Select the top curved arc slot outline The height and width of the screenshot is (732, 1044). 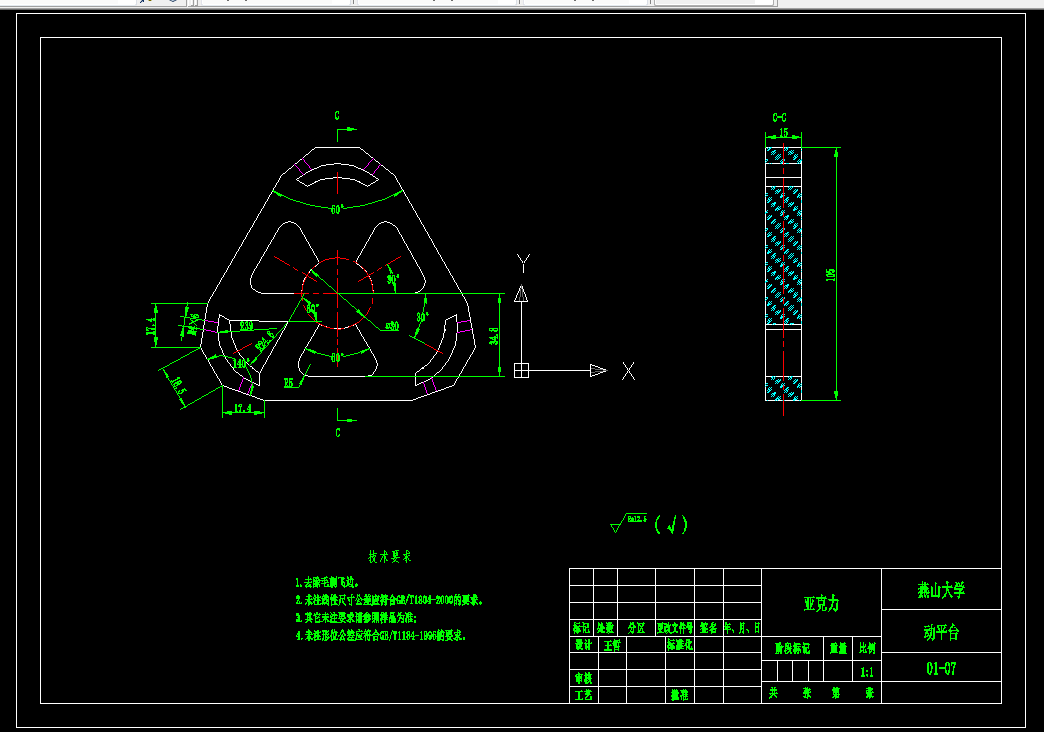338,175
